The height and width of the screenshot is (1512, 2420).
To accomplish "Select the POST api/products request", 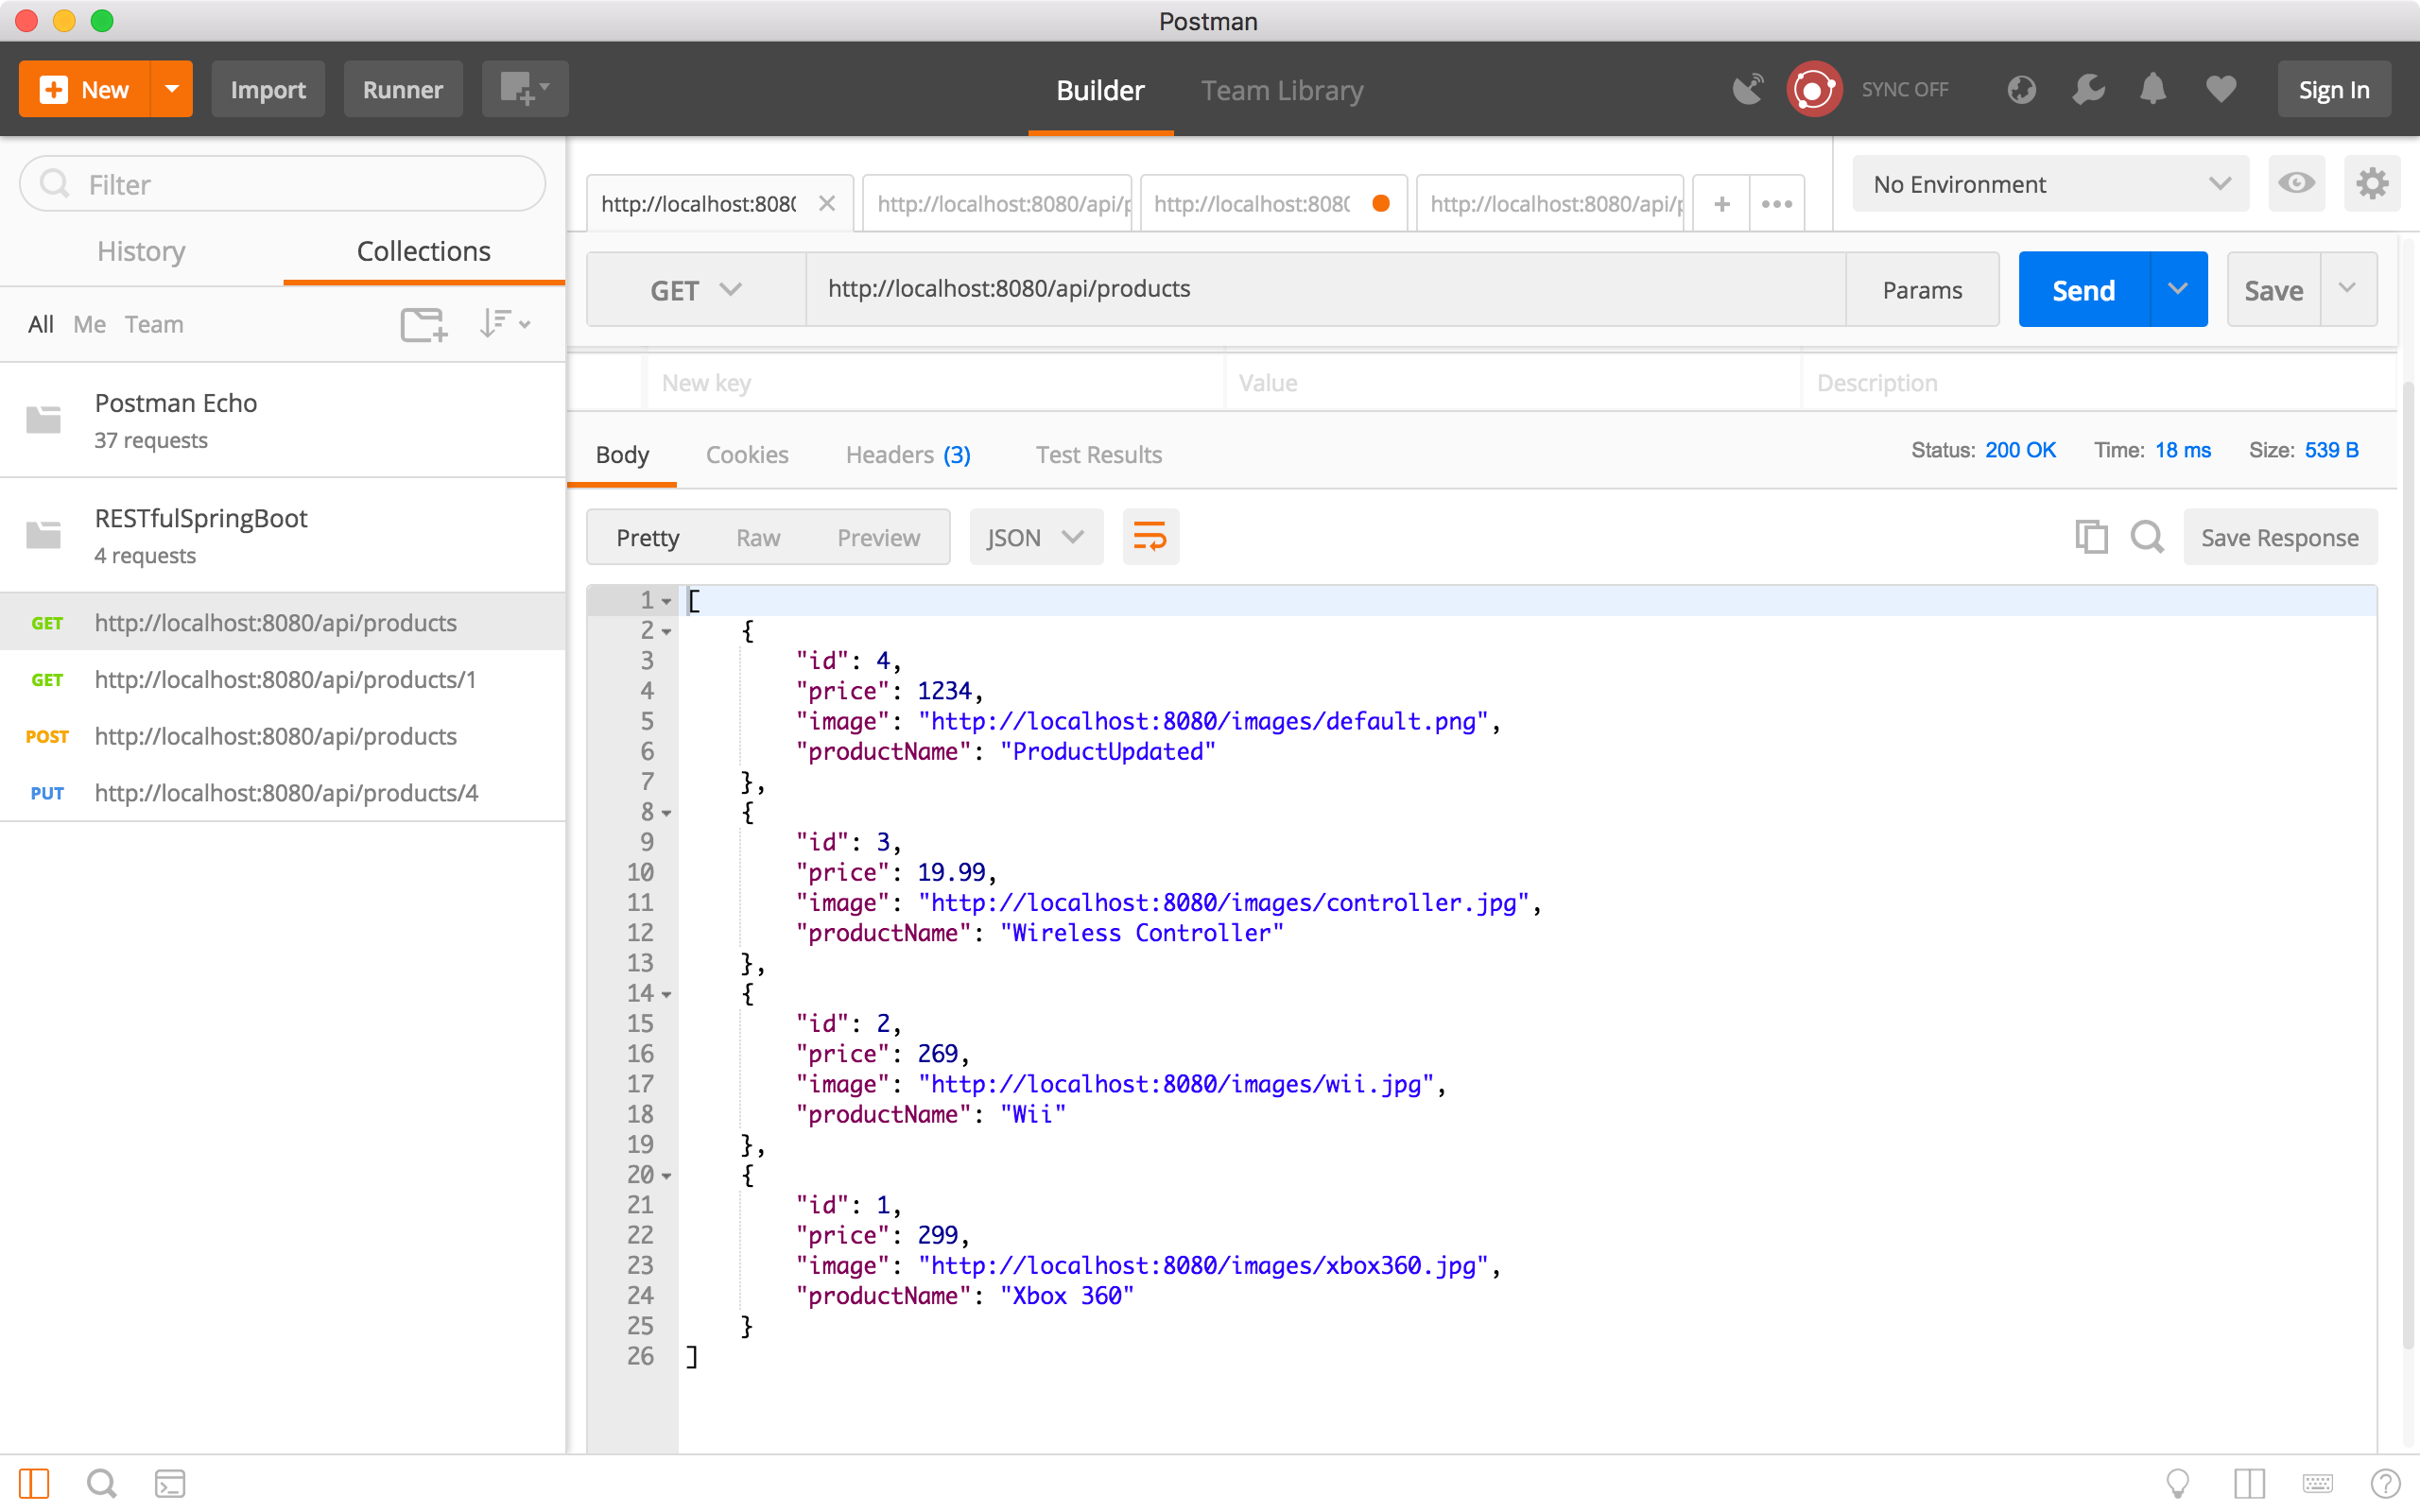I will 283,736.
